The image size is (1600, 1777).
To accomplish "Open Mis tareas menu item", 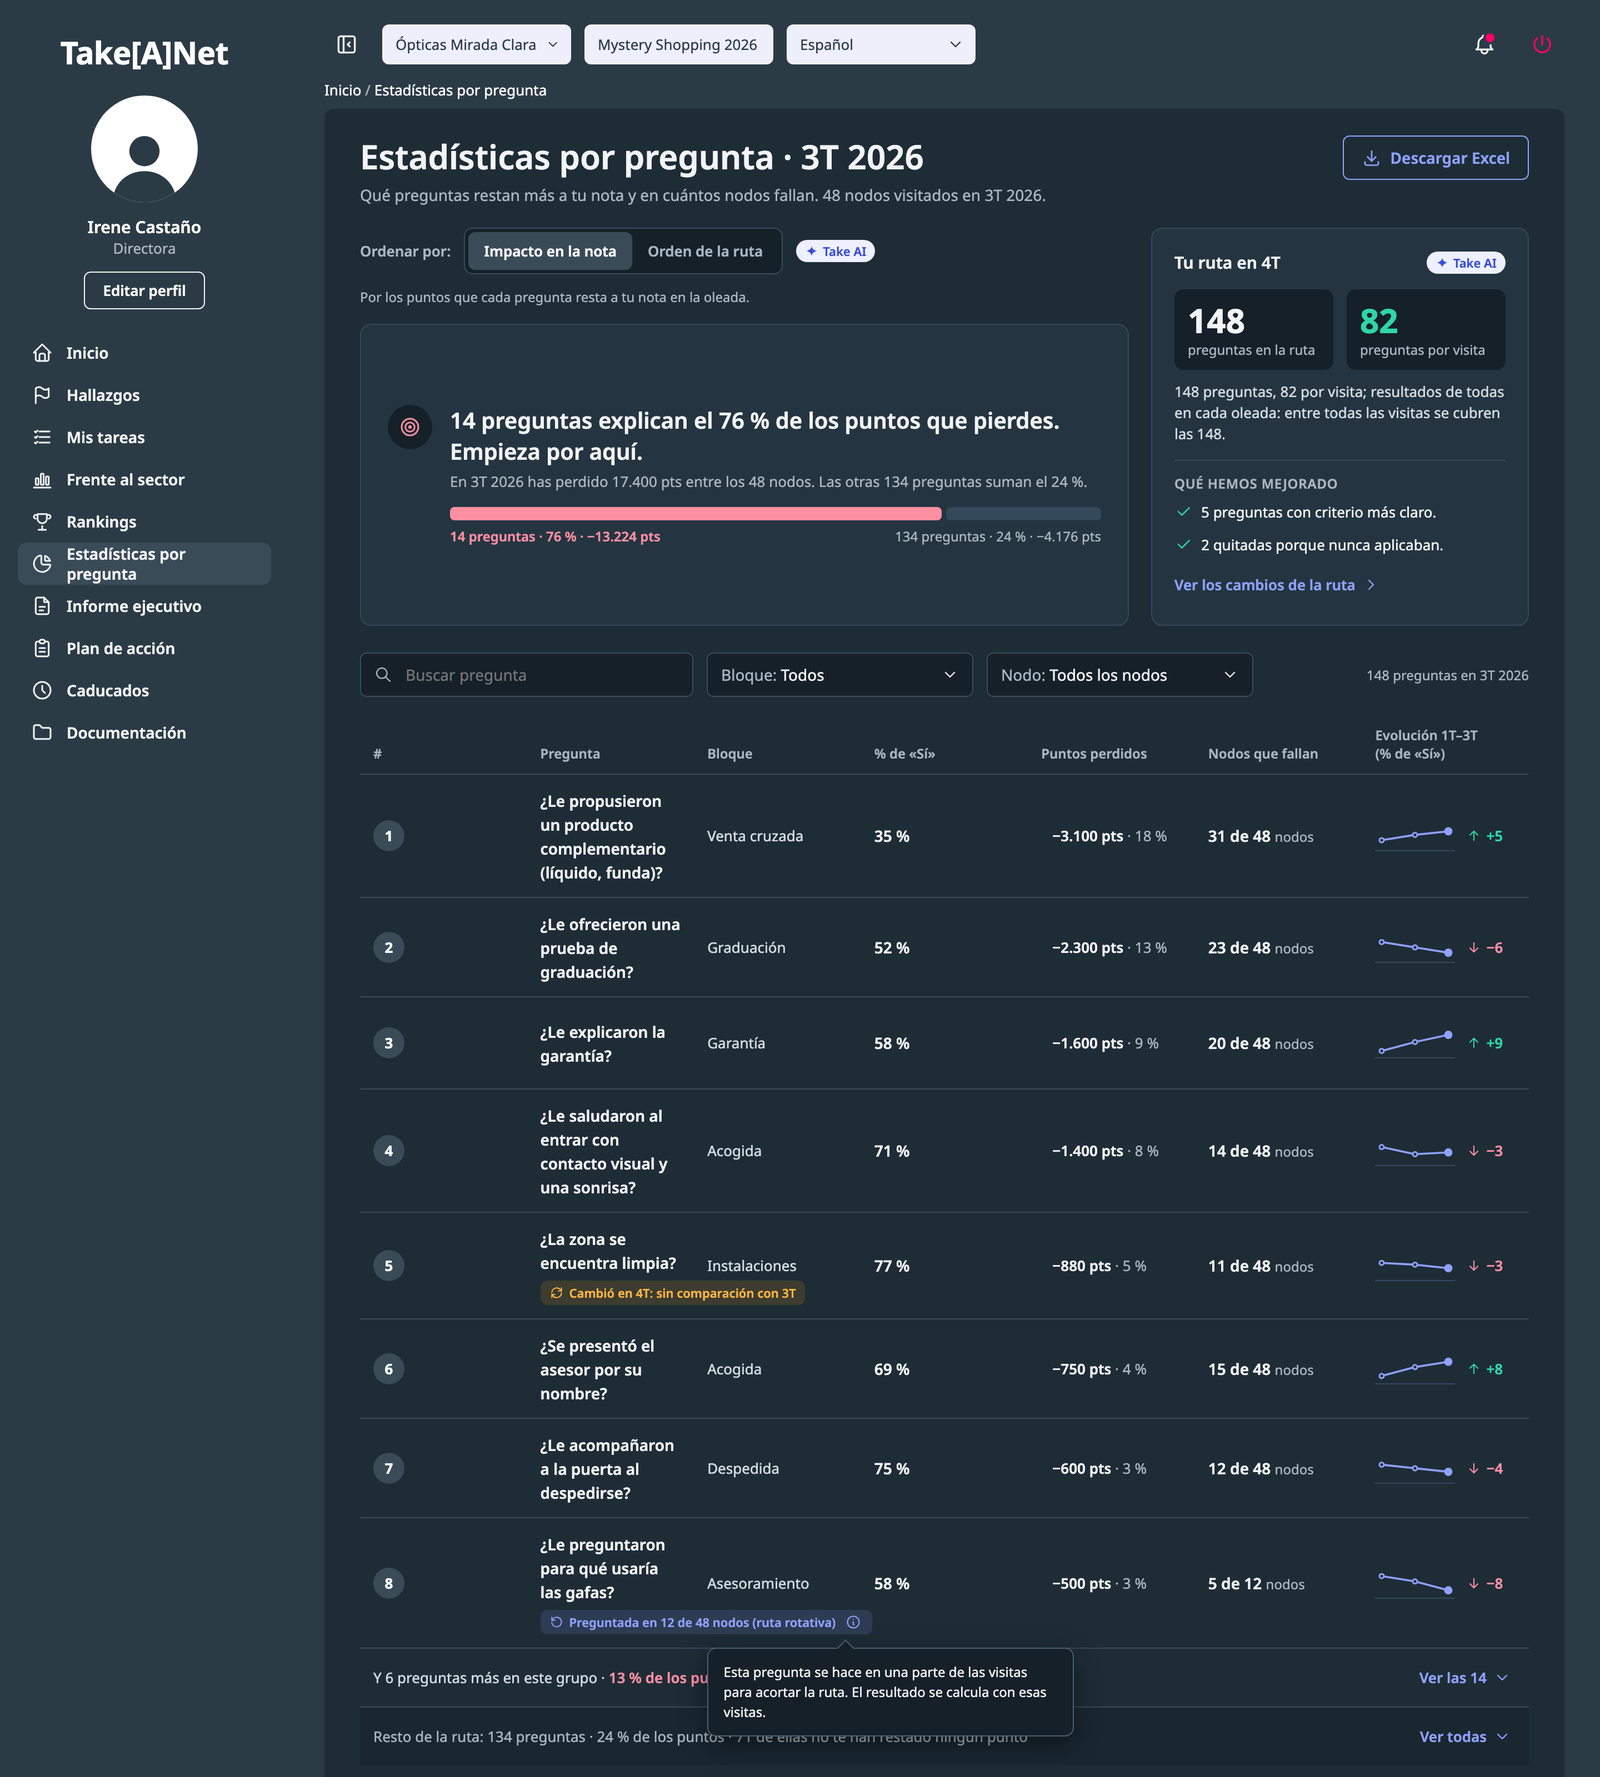I will pos(144,437).
